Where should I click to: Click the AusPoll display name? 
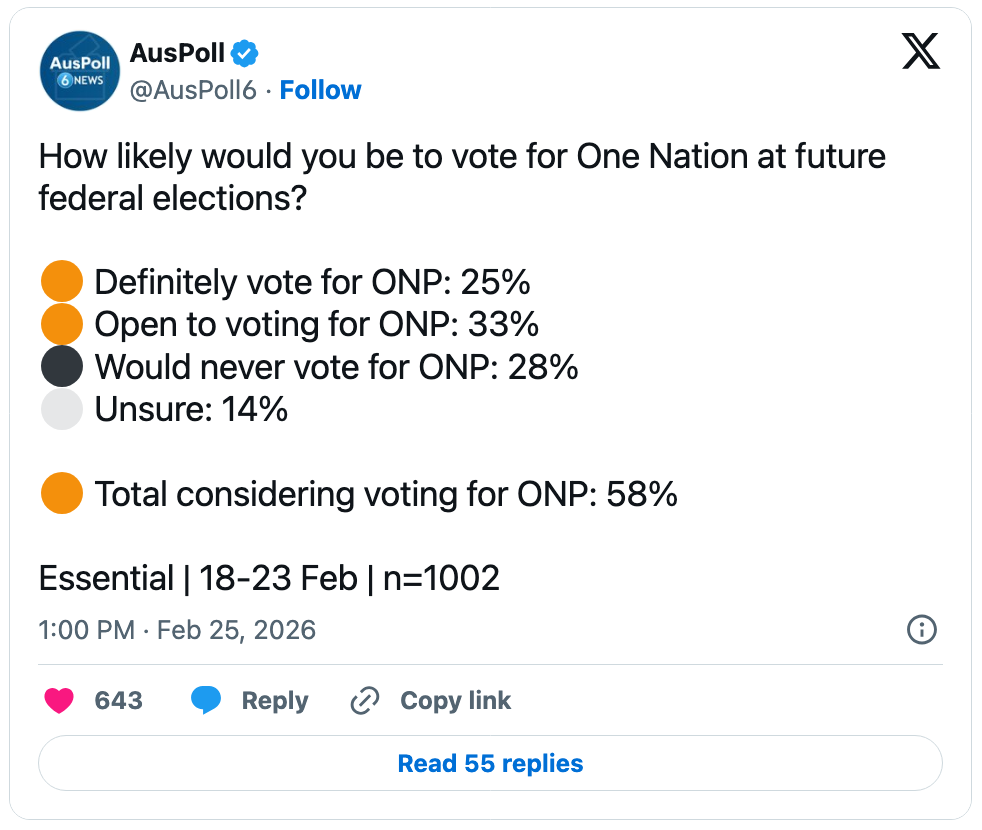(178, 53)
